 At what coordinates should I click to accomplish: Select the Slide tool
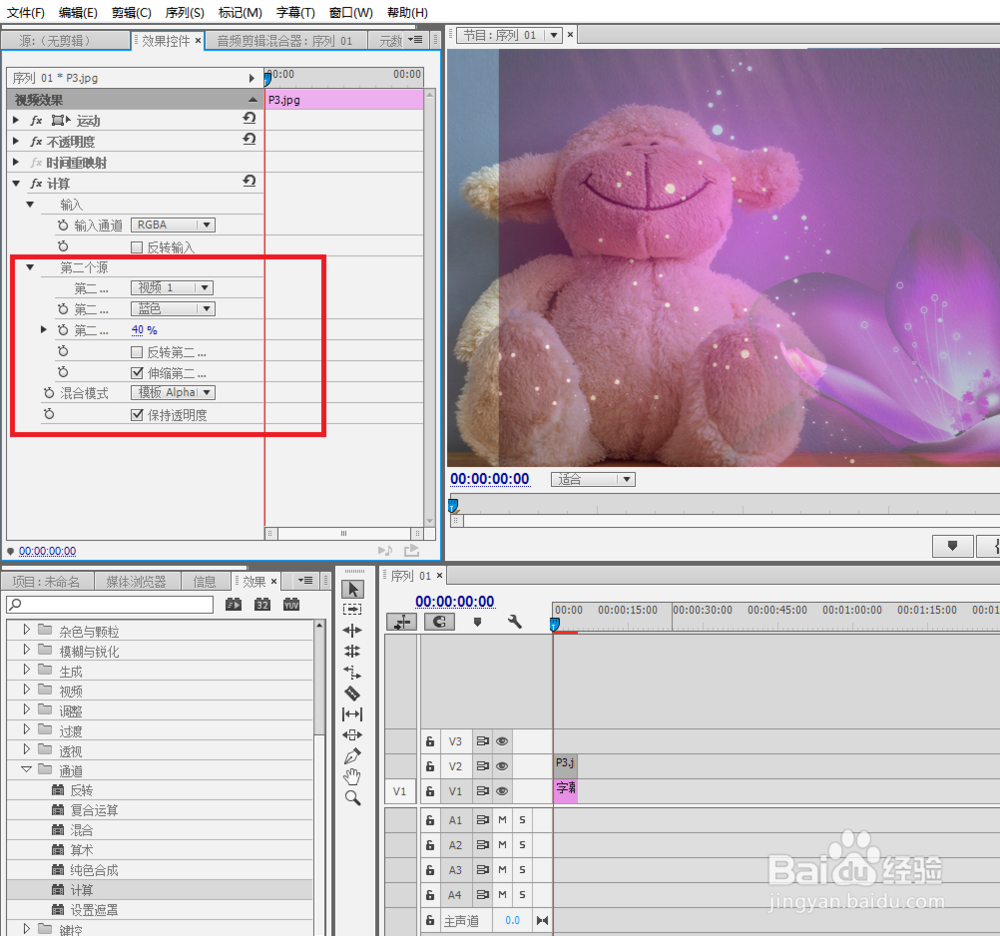click(352, 735)
